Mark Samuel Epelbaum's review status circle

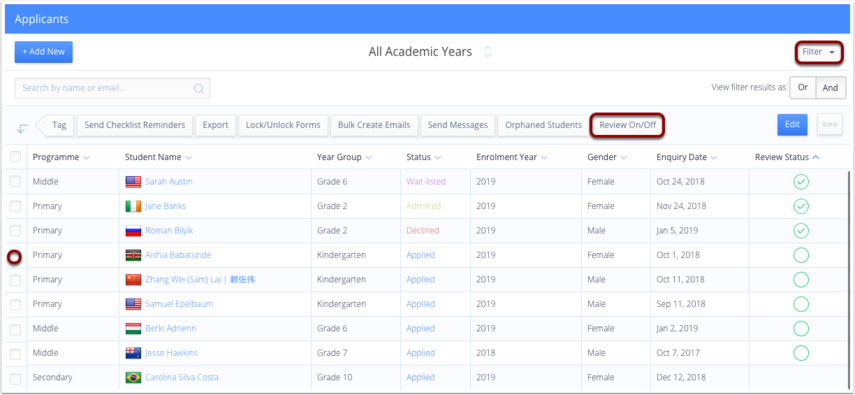800,304
